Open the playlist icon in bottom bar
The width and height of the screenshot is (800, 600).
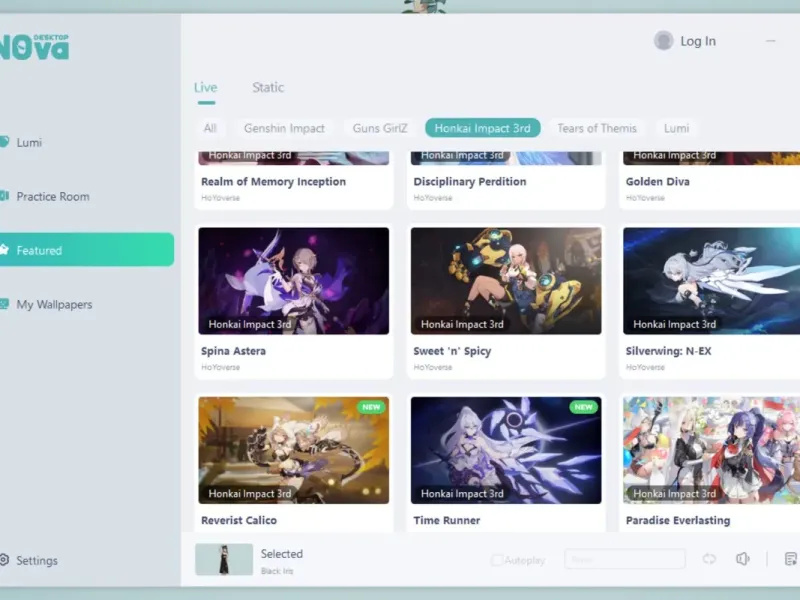coord(790,559)
